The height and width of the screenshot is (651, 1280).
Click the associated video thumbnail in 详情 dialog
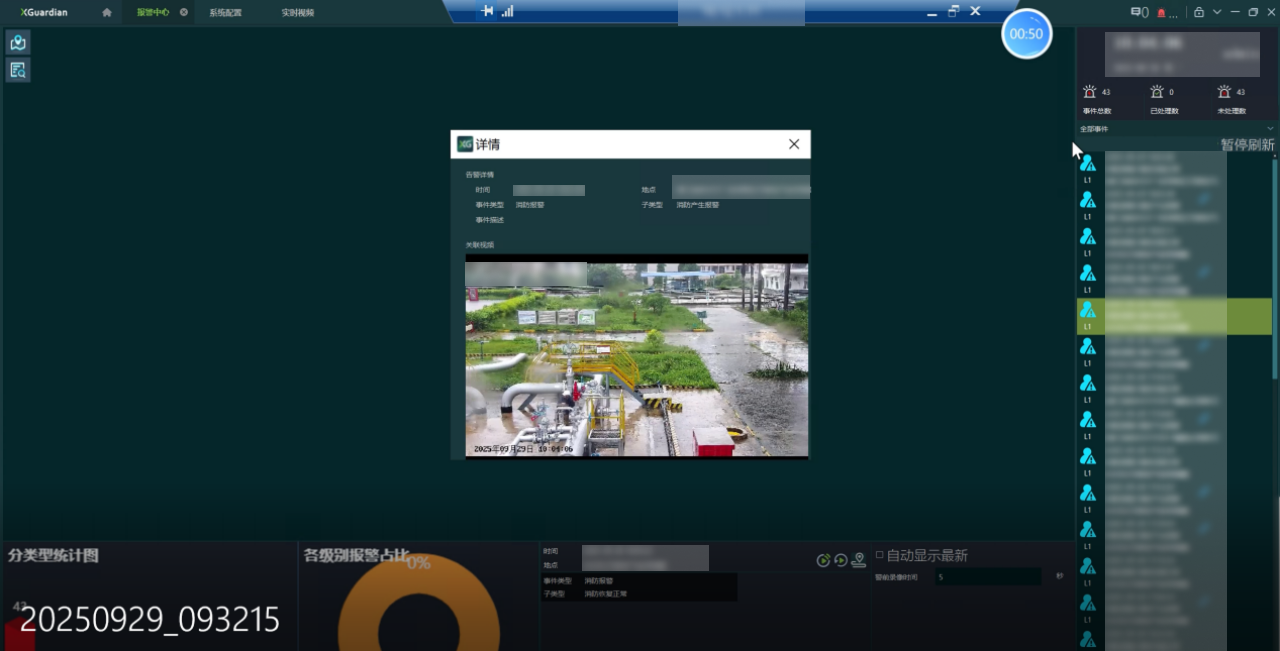click(636, 356)
